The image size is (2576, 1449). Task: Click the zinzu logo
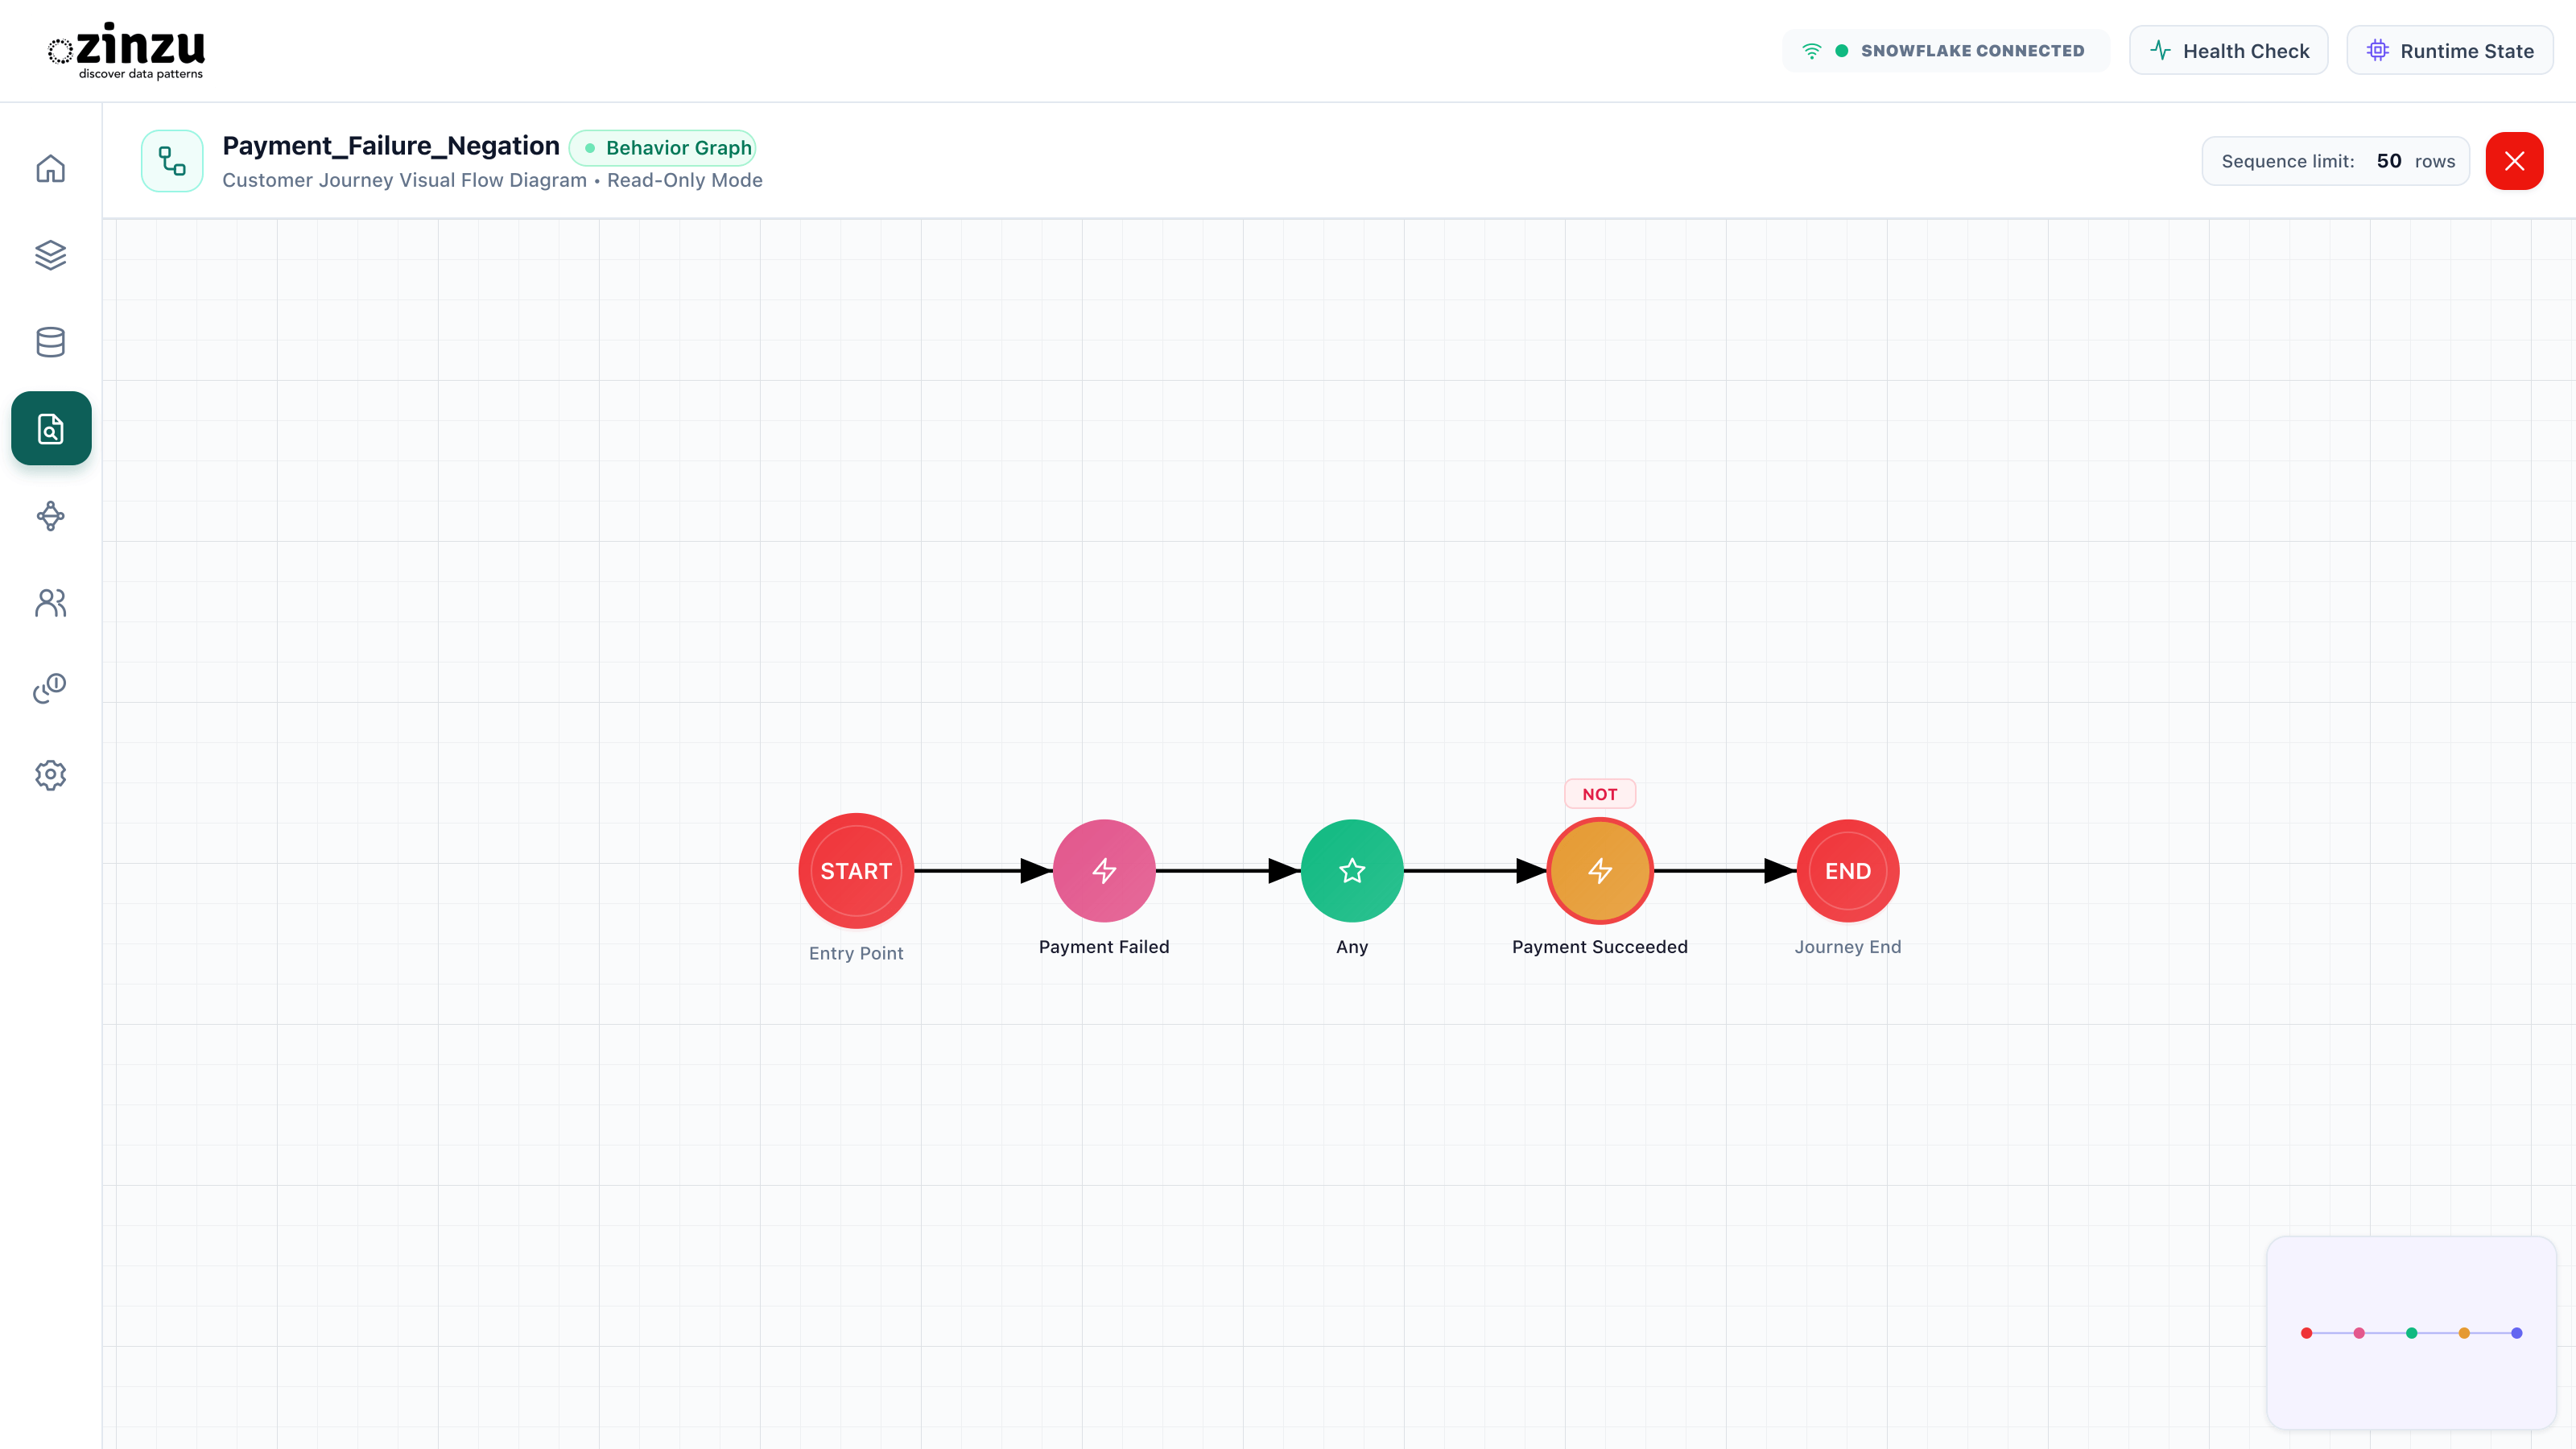(127, 51)
